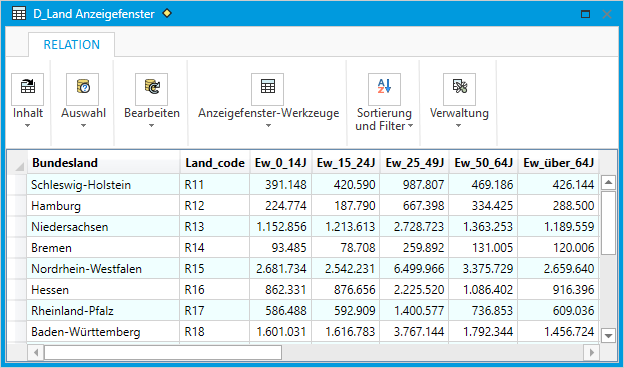The height and width of the screenshot is (368, 624).
Task: Click the horizontal scrollbar left arrow
Action: (x=36, y=352)
